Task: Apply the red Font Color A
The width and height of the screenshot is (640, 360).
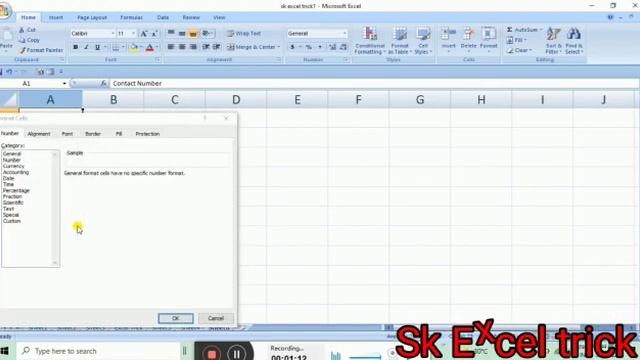Action: 149,48
